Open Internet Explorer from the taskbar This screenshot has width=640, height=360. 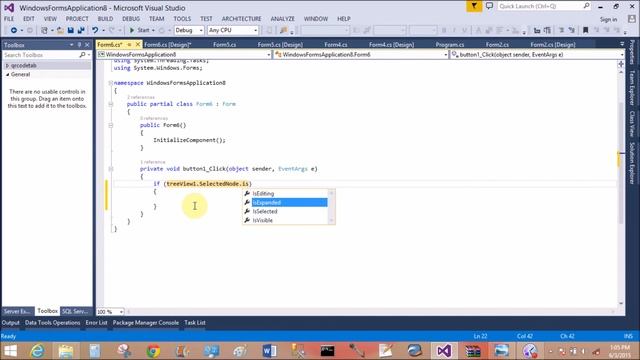tap(37, 351)
